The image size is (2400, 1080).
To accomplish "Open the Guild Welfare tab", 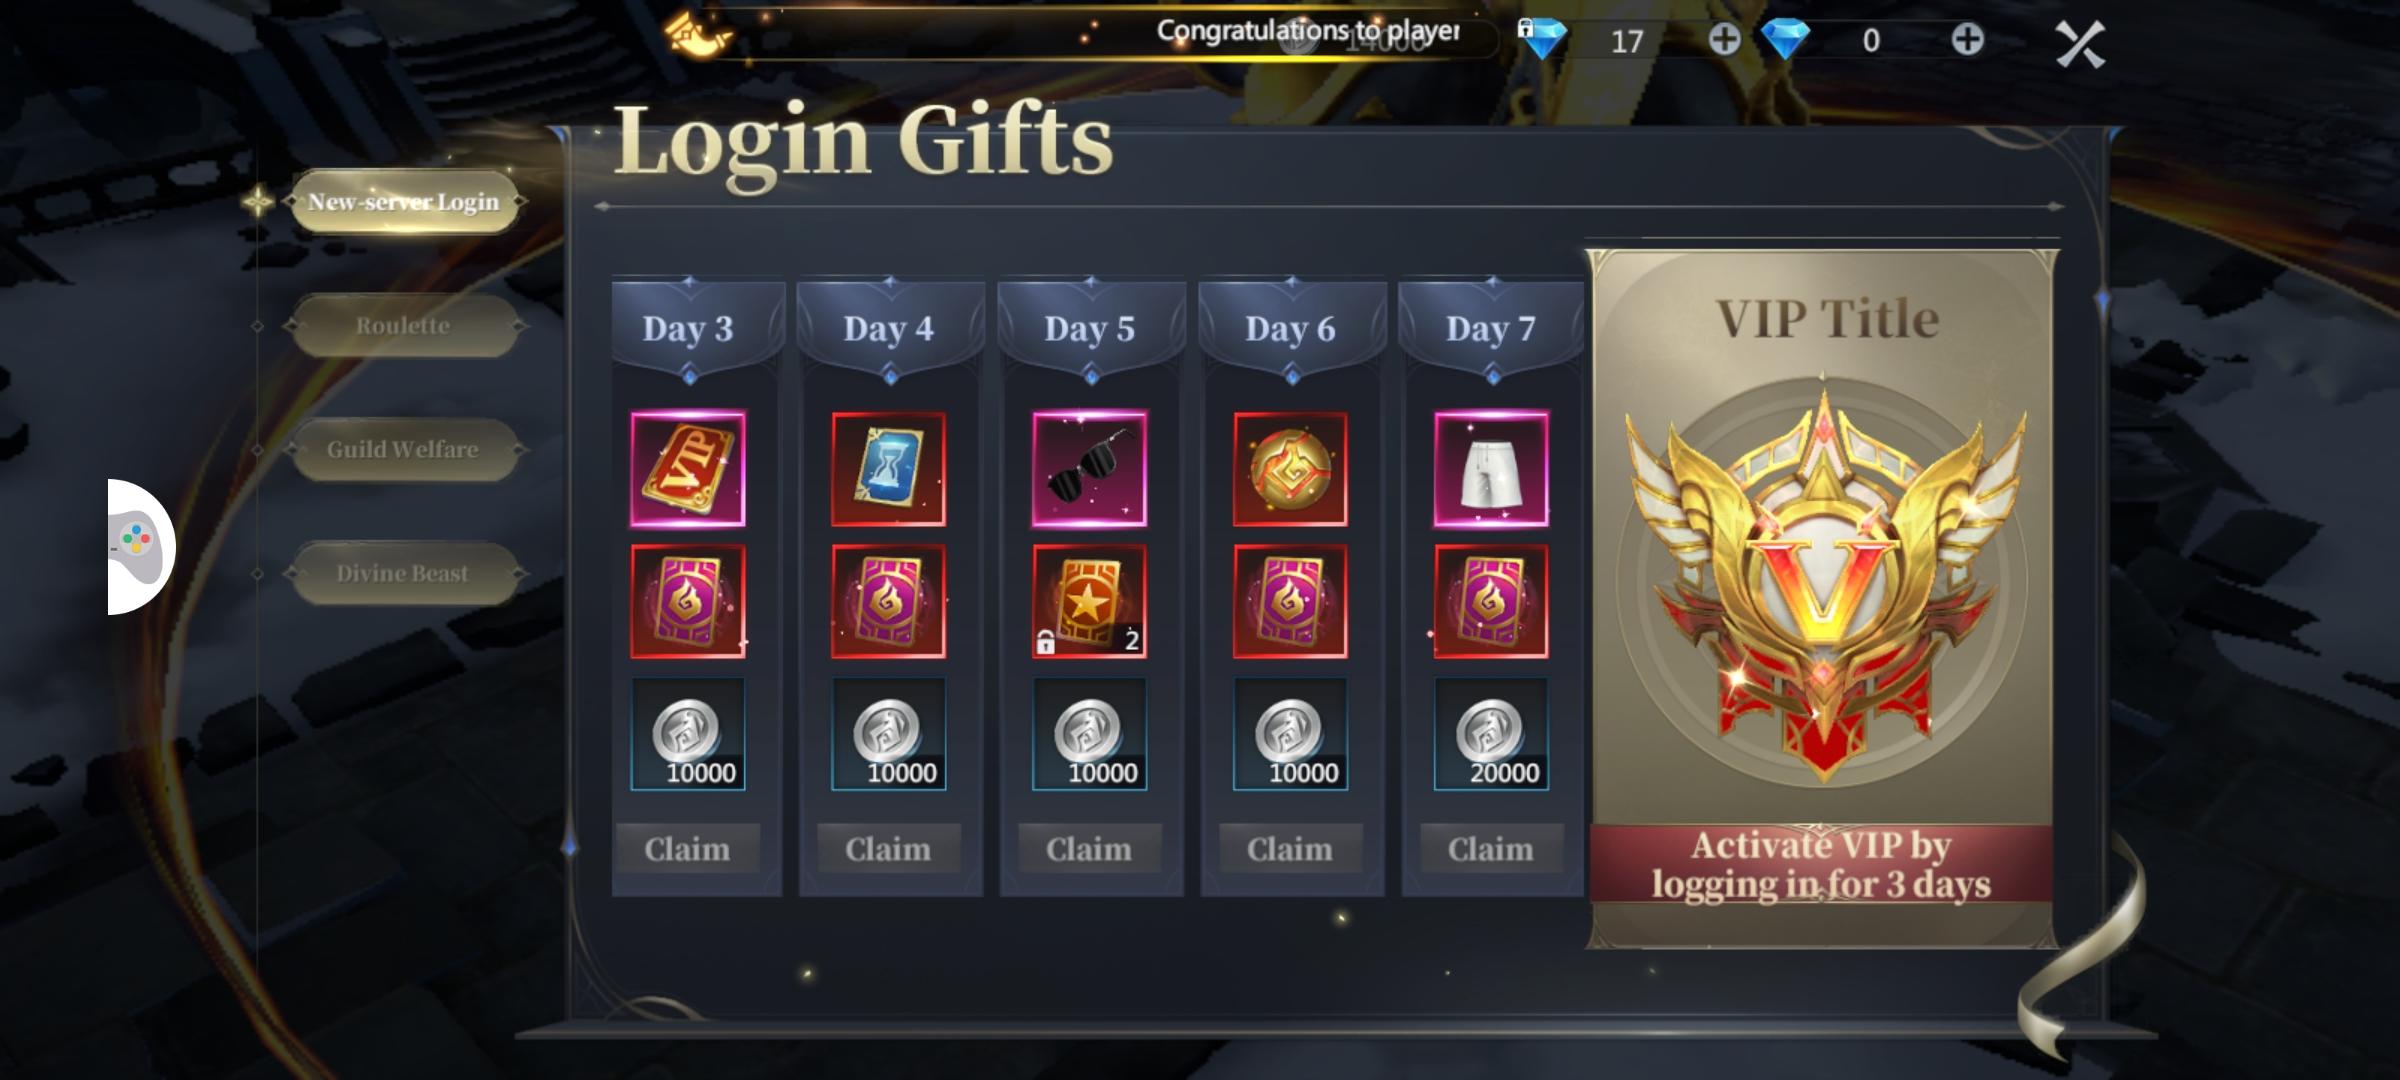I will tap(403, 450).
